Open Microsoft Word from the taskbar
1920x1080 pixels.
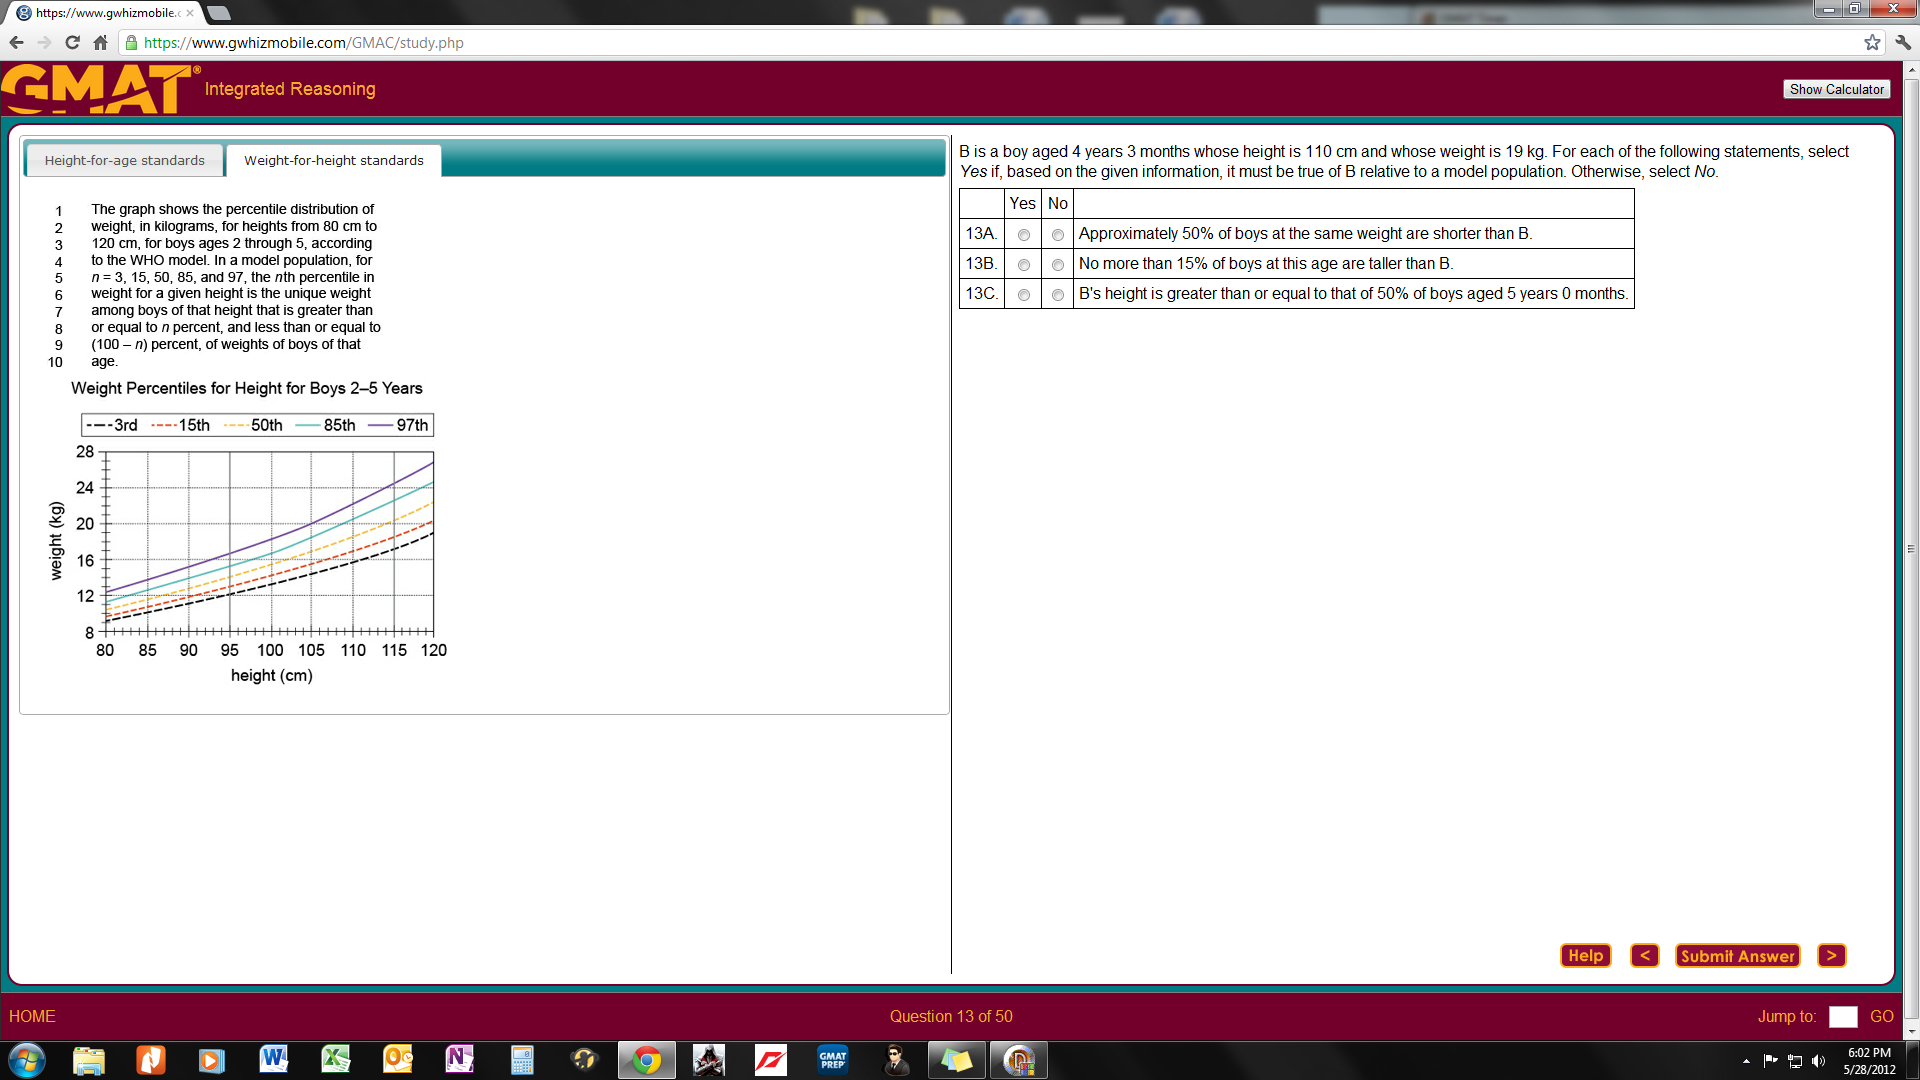tap(273, 1059)
